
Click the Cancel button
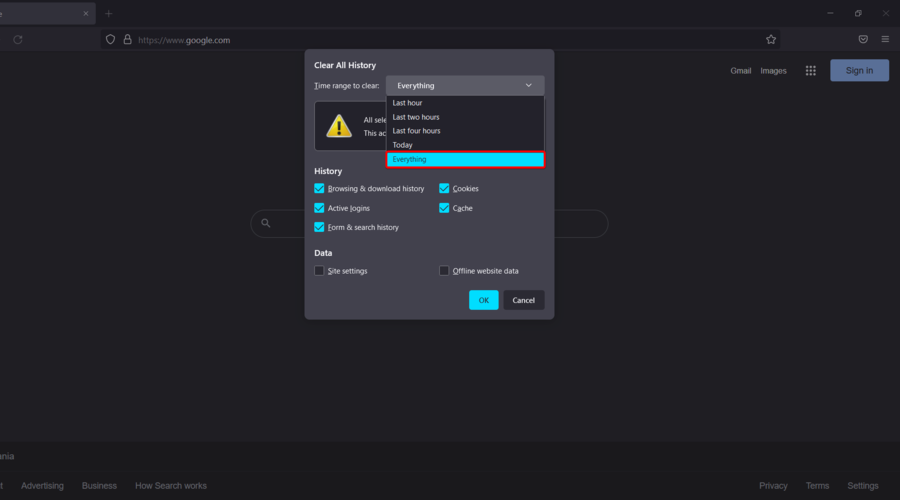tap(524, 300)
